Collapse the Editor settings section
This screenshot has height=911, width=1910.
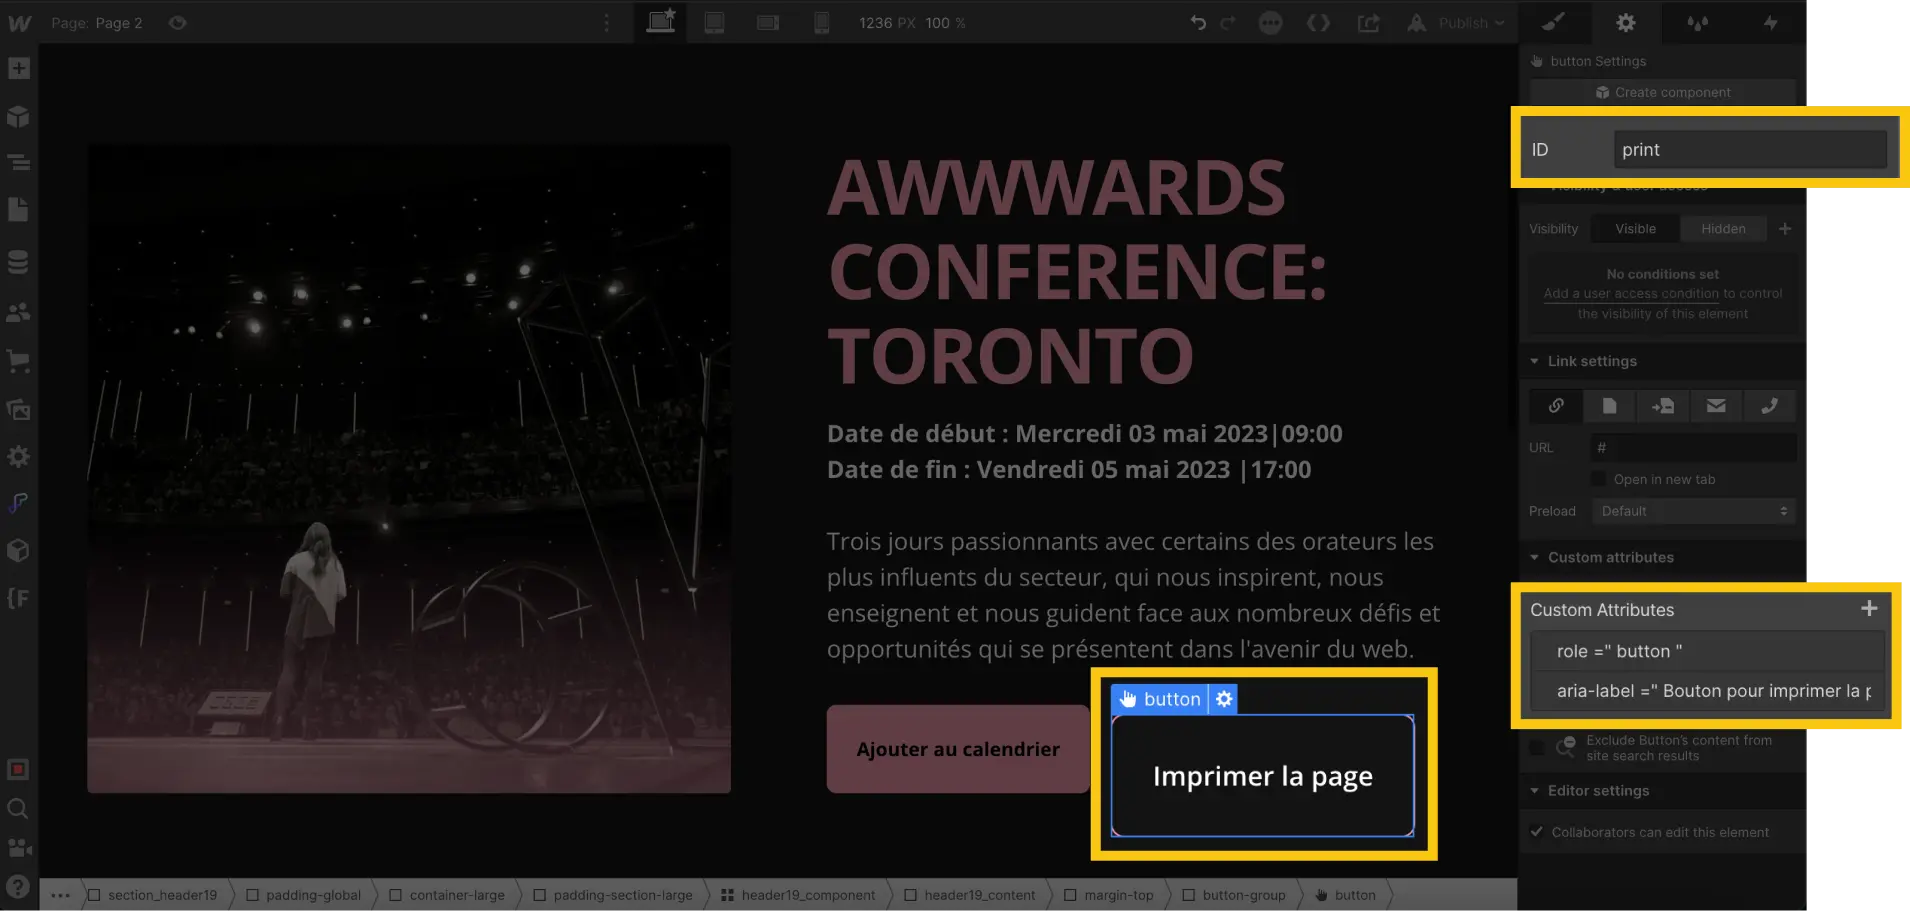pos(1589,790)
